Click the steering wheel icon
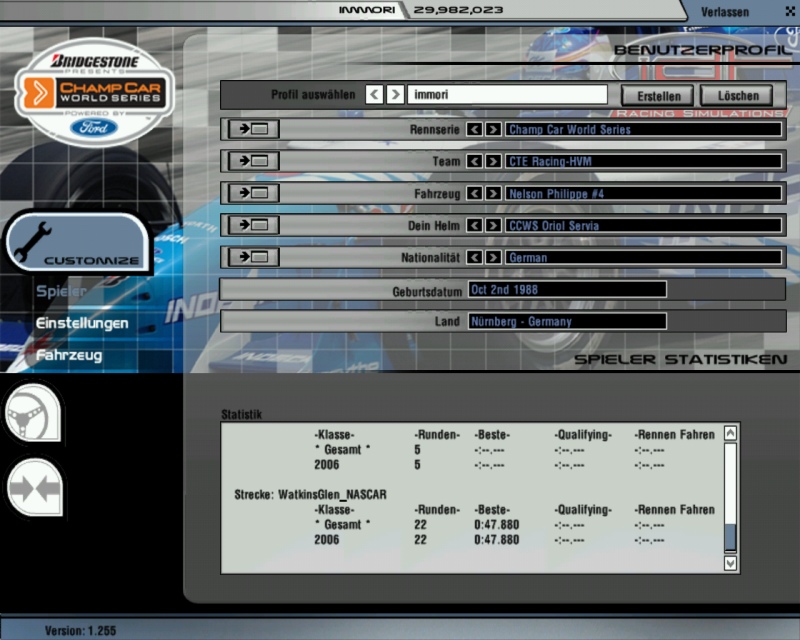Screen dimensions: 800x640 coord(33,414)
